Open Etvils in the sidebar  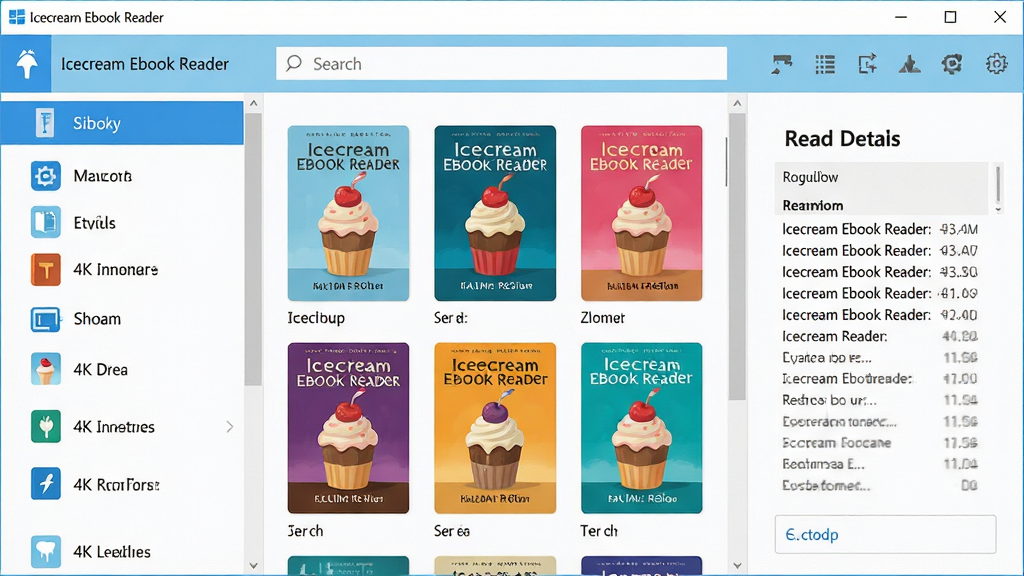click(x=95, y=223)
